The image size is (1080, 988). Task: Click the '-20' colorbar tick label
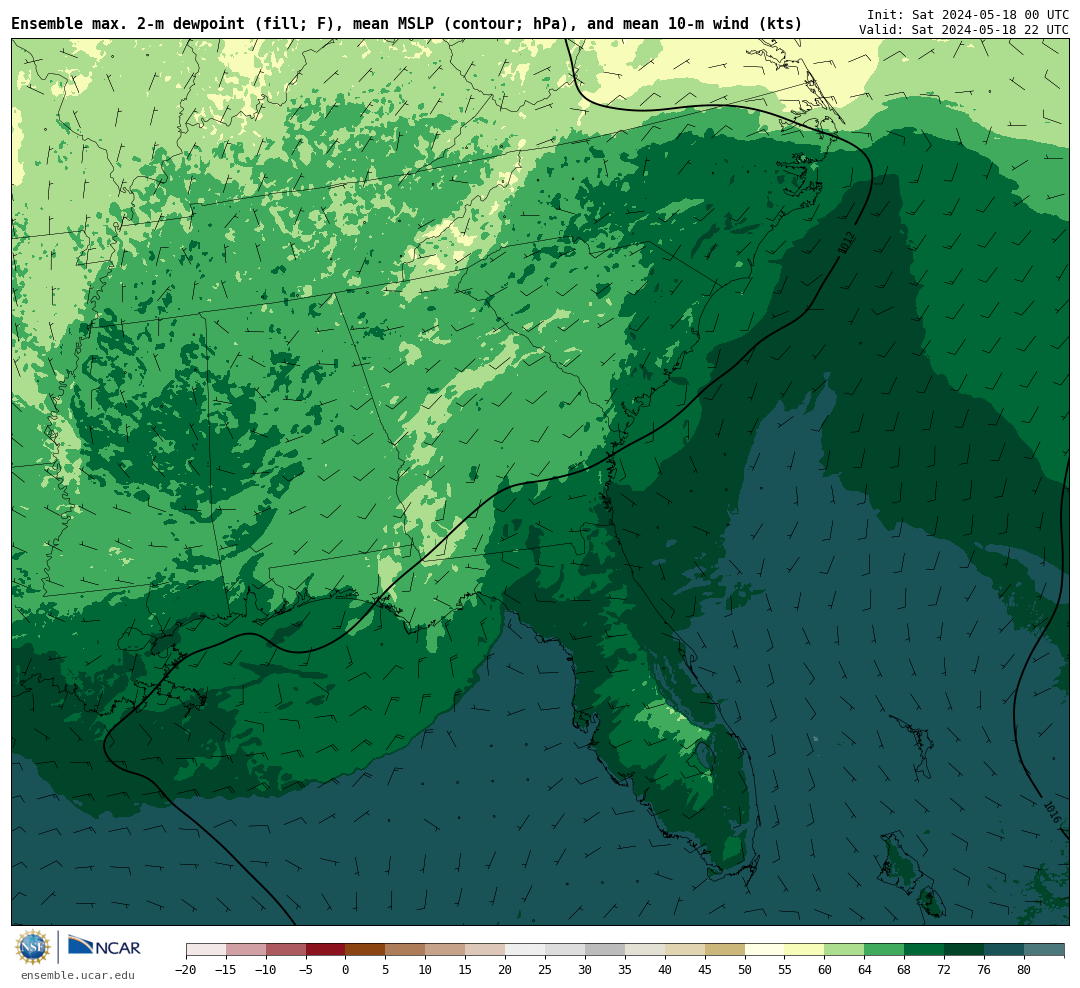click(186, 970)
